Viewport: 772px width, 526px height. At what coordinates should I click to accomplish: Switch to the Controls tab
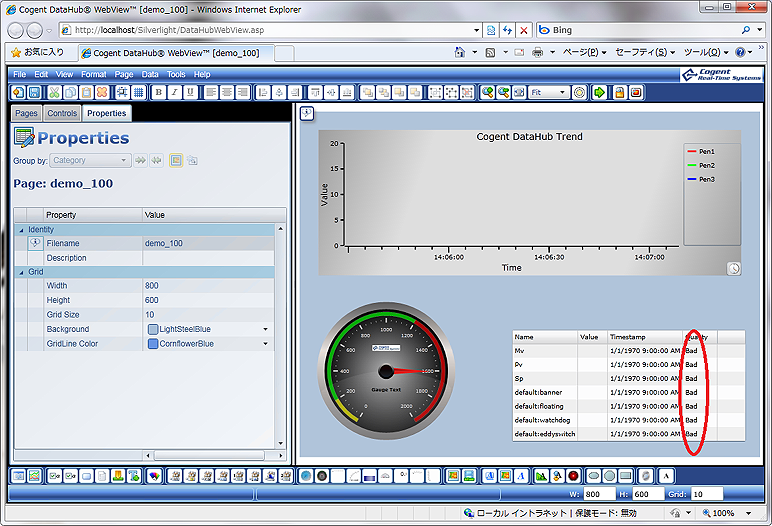[62, 113]
